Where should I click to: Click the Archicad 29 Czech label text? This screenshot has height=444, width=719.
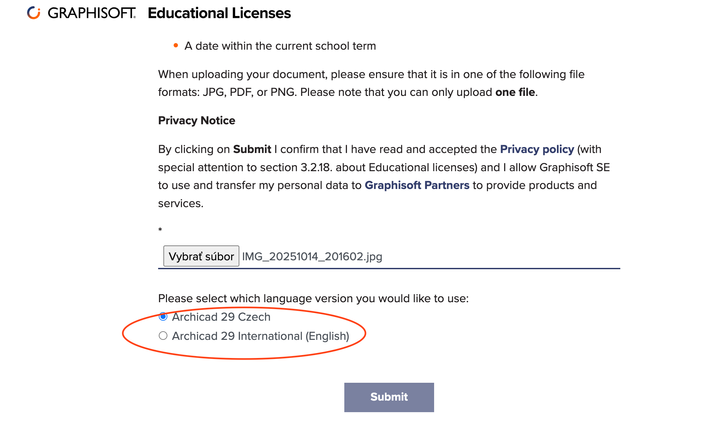click(x=221, y=317)
